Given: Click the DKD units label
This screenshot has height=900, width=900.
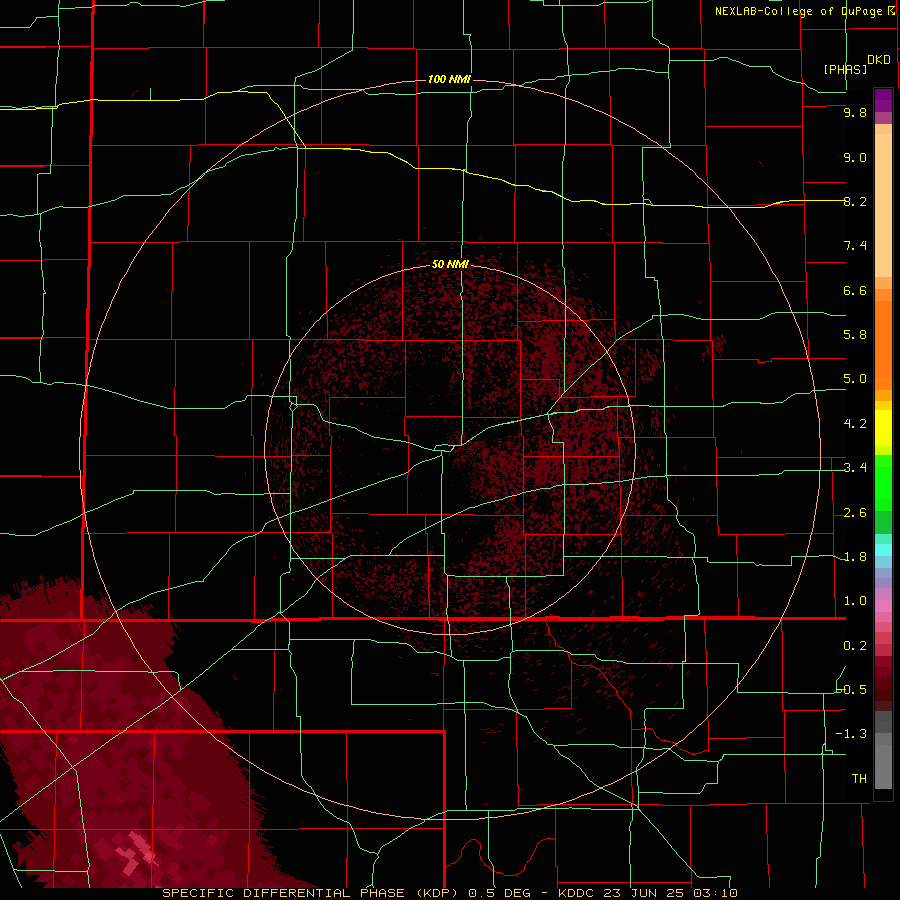Looking at the screenshot, I should pyautogui.click(x=879, y=59).
